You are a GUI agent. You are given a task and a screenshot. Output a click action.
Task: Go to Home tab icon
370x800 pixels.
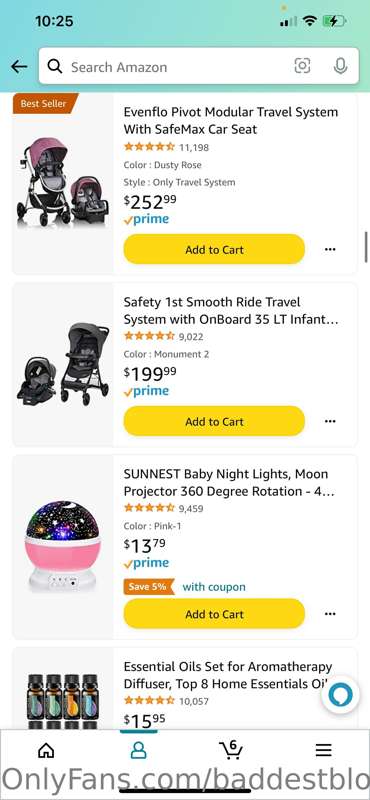pos(46,749)
